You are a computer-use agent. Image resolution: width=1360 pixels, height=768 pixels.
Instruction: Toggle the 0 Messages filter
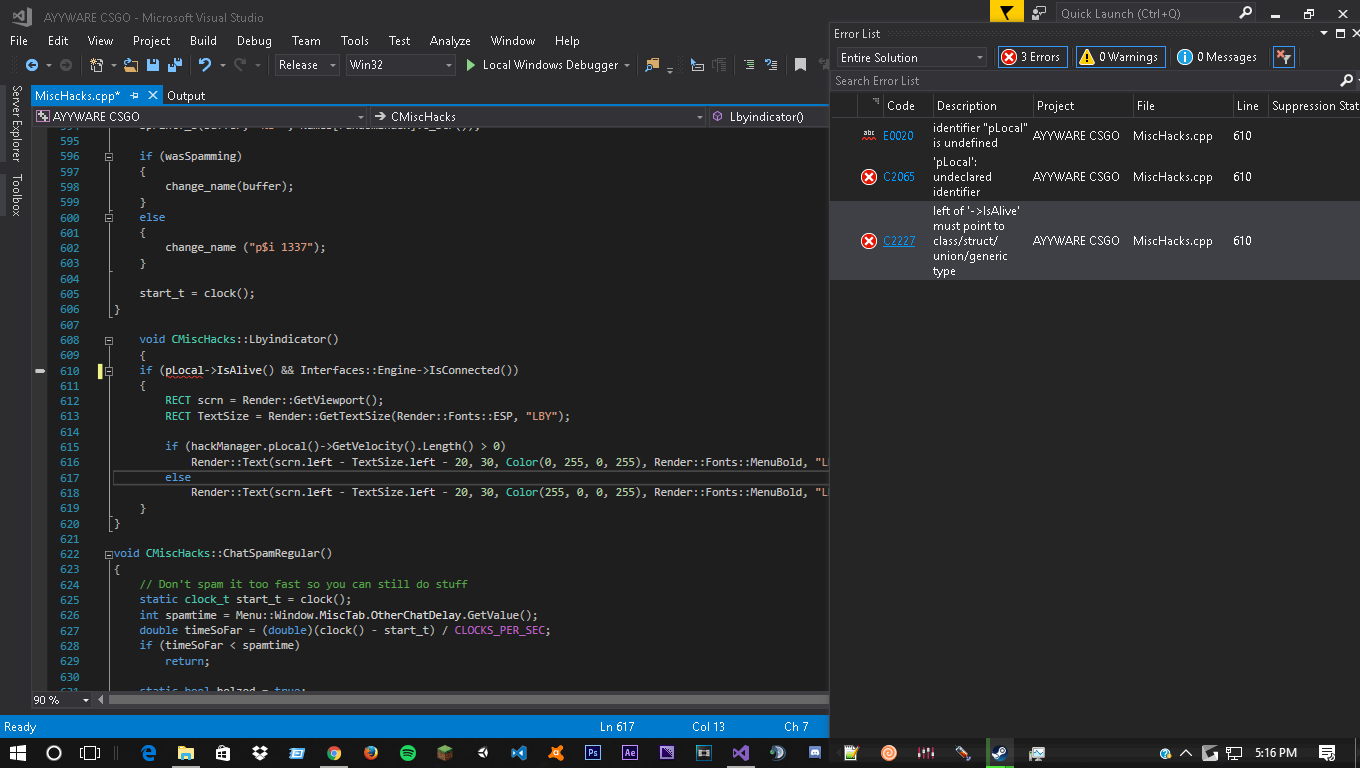click(x=1217, y=57)
